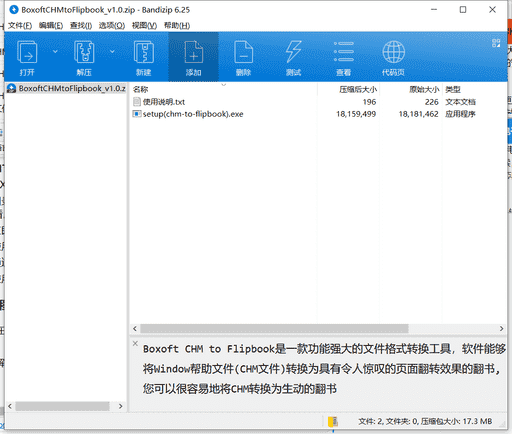
Task: Sort by Type (类型) column header
Action: pyautogui.click(x=453, y=89)
